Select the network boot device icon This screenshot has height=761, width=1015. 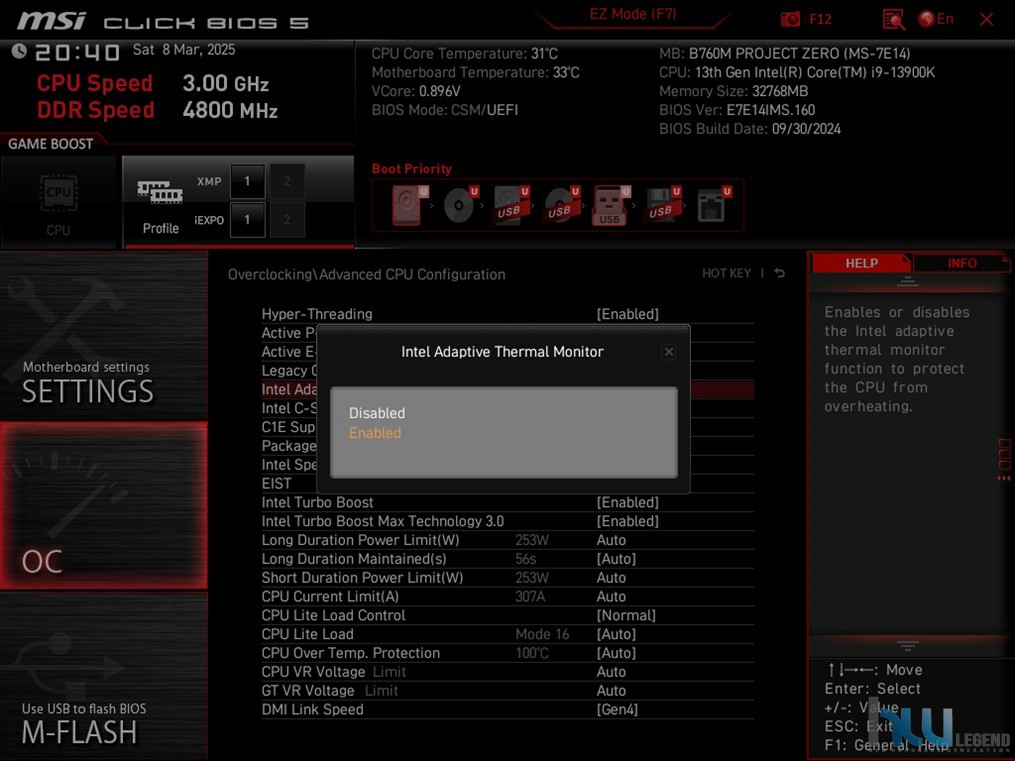pos(713,205)
